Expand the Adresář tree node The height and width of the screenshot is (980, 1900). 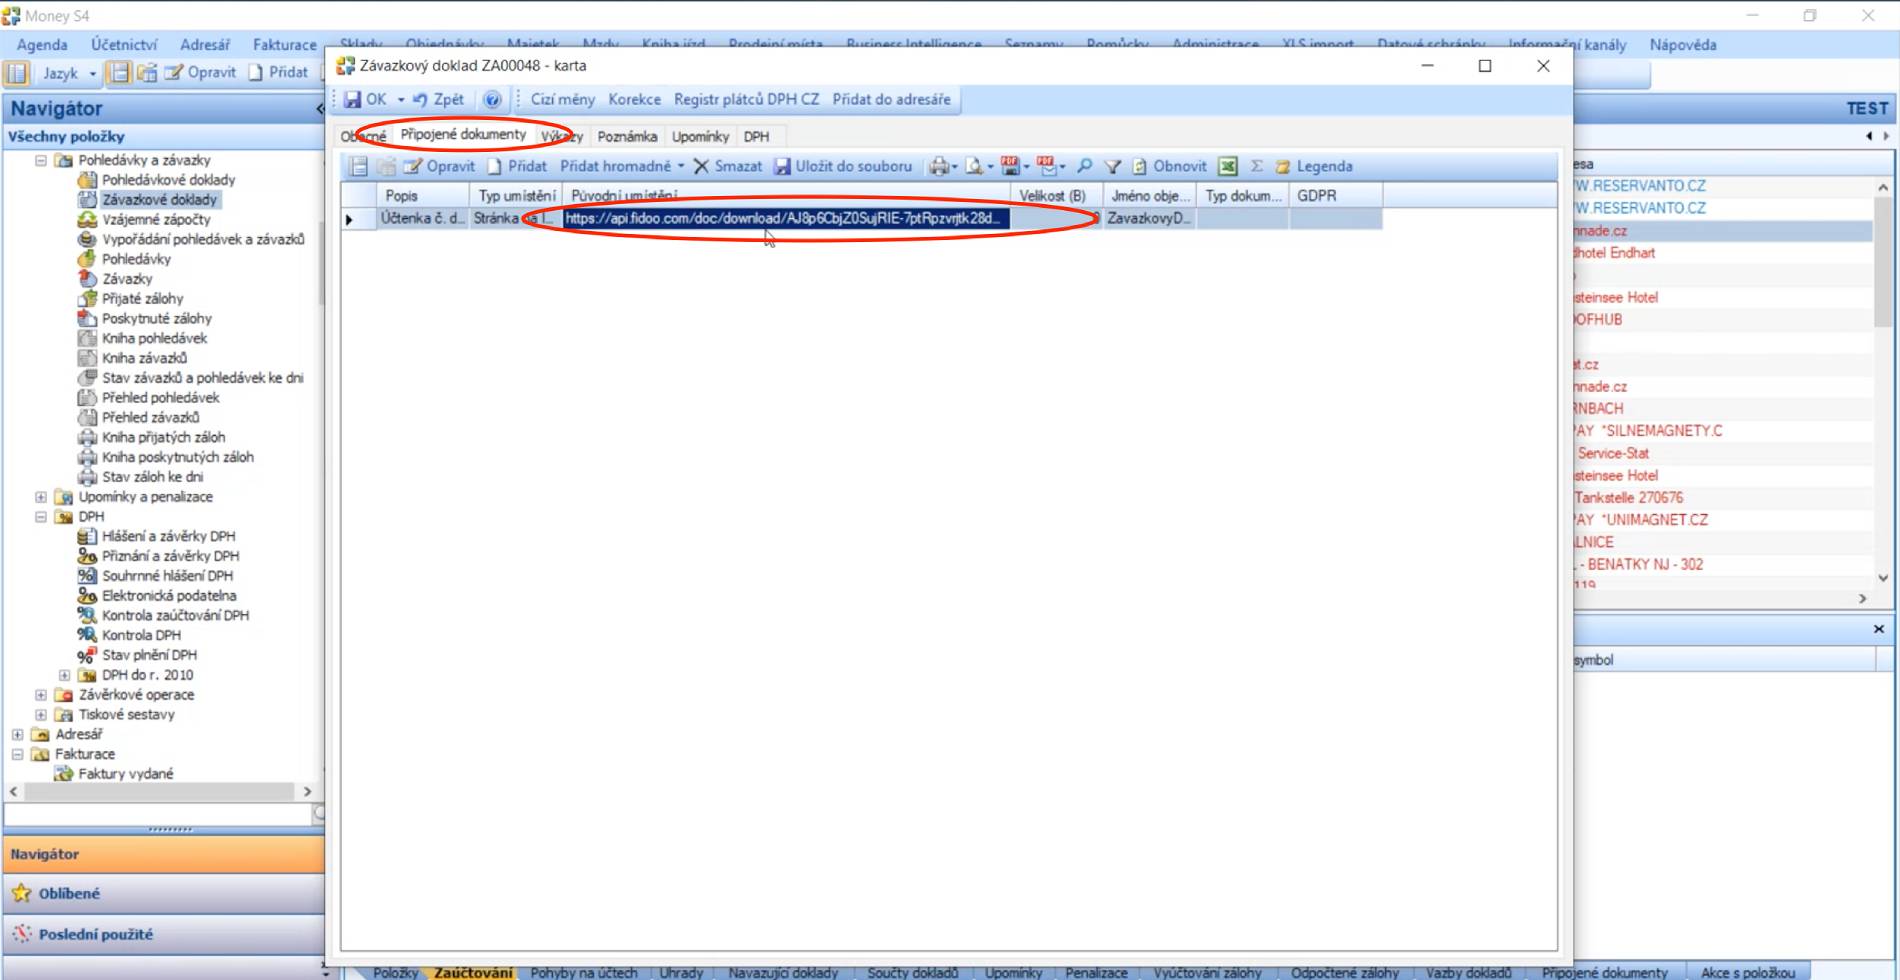pos(17,734)
